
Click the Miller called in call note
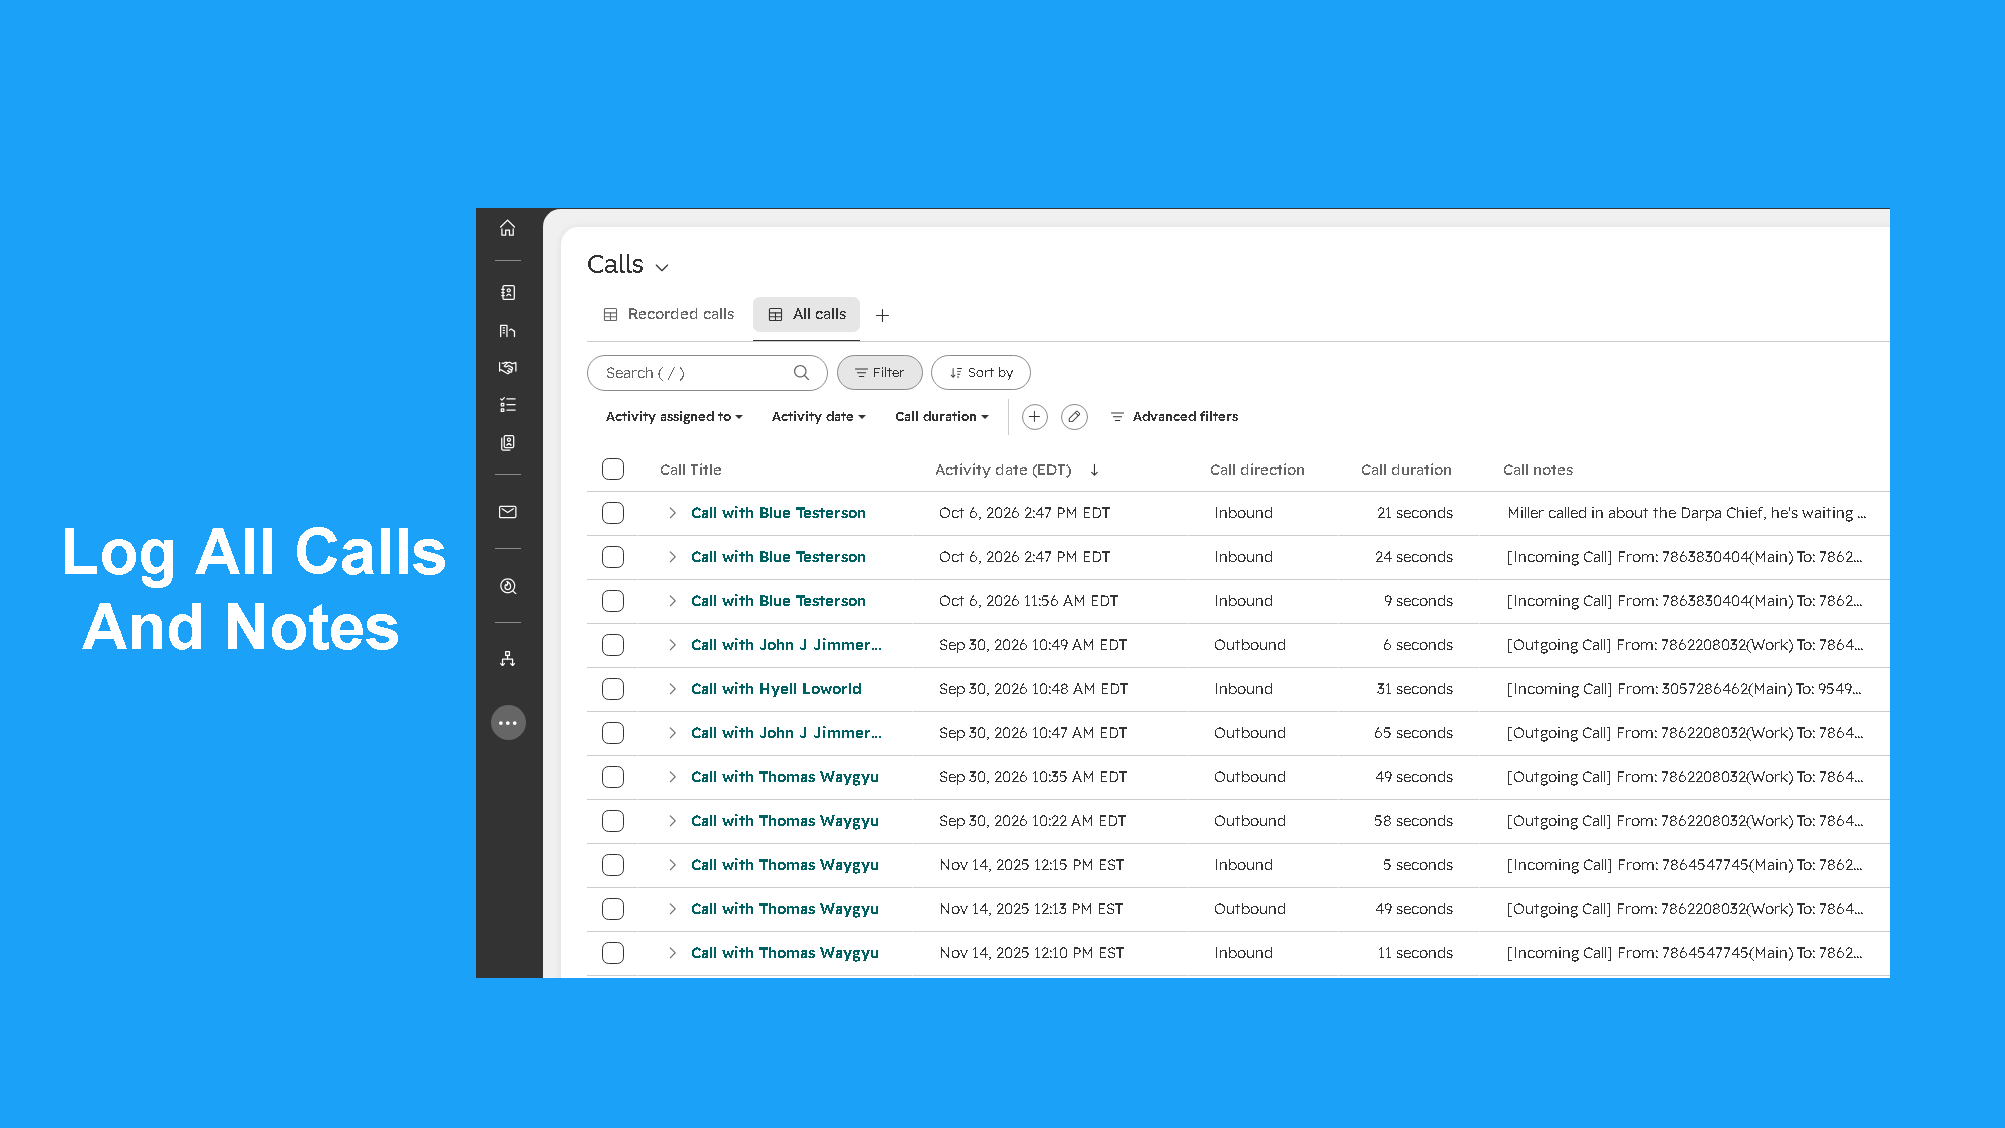click(1687, 513)
